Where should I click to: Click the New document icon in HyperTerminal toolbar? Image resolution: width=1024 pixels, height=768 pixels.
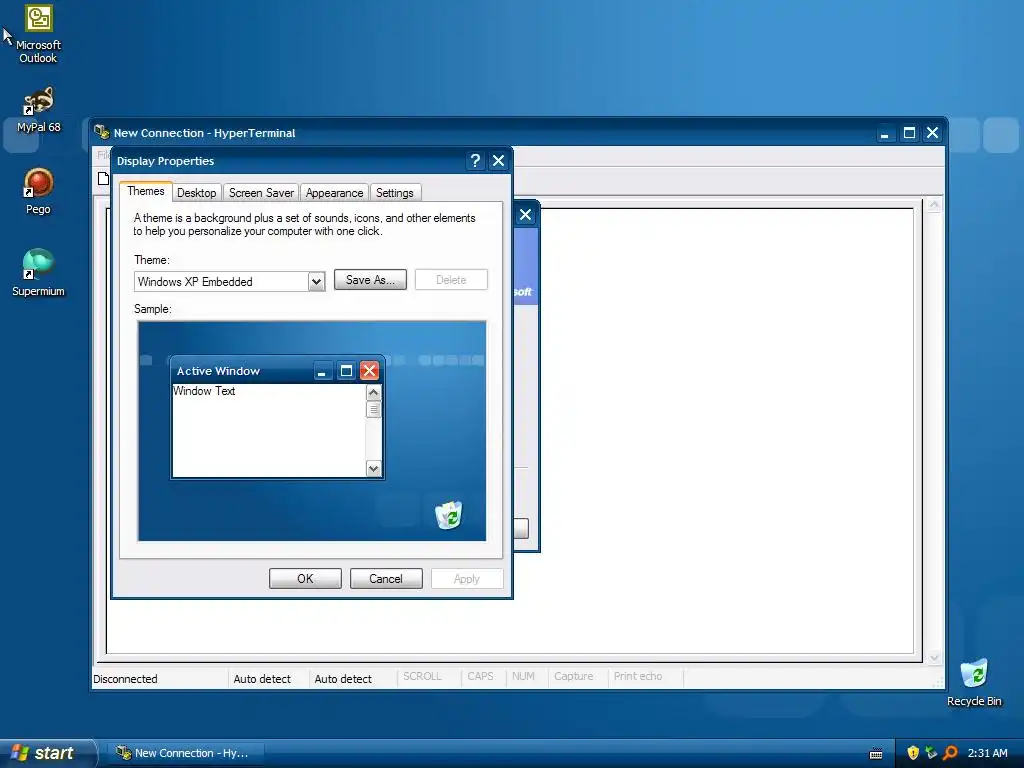[103, 178]
